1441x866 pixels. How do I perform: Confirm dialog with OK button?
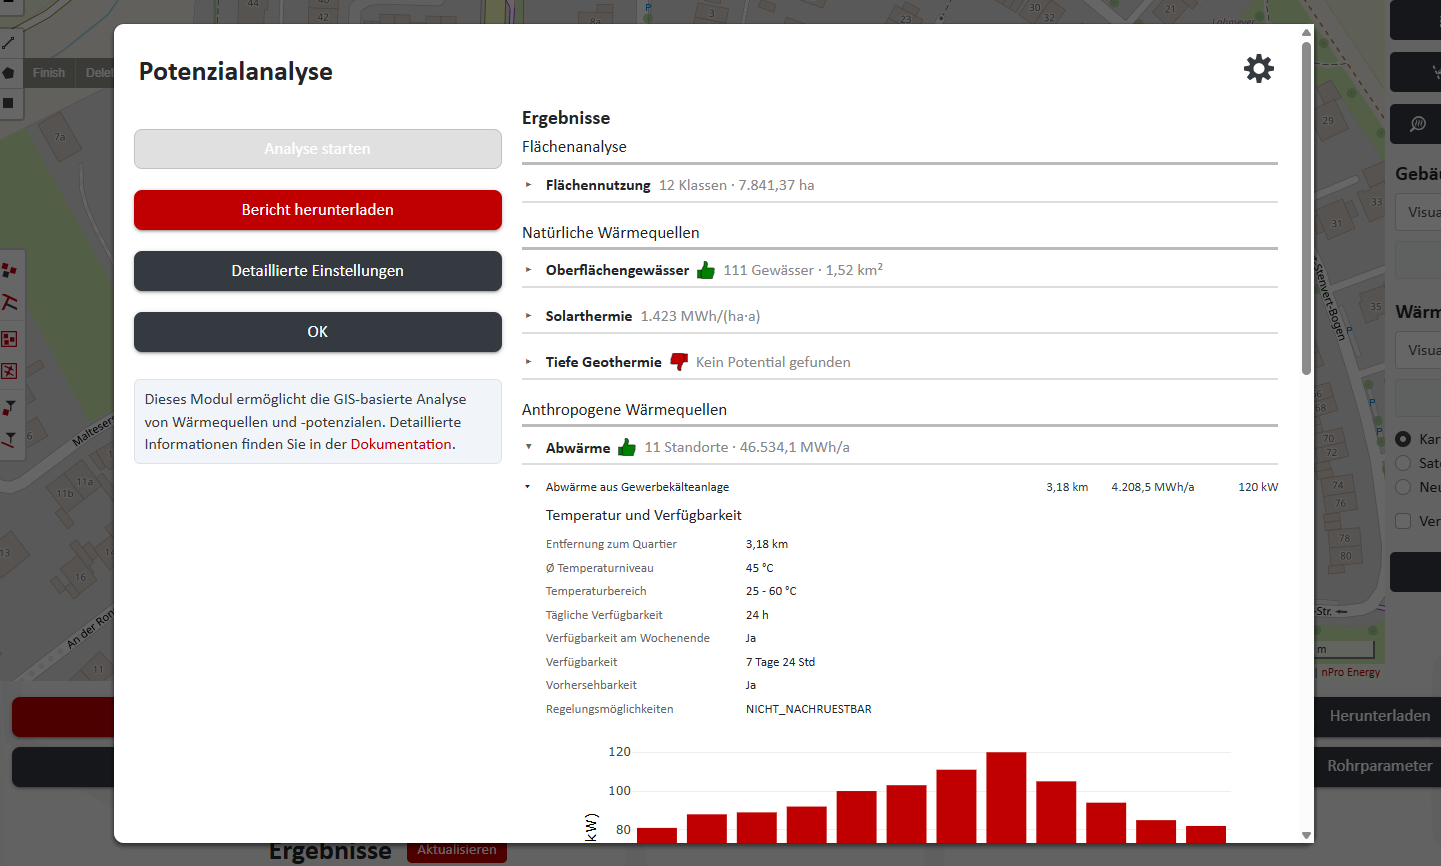tap(318, 332)
